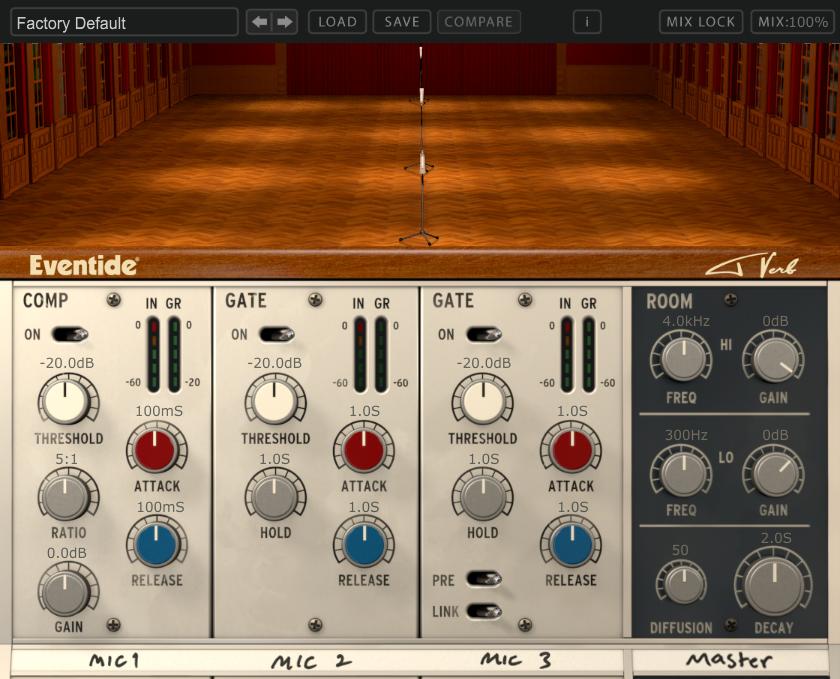
Task: Toggle the MIX LOCK button
Action: [x=701, y=22]
